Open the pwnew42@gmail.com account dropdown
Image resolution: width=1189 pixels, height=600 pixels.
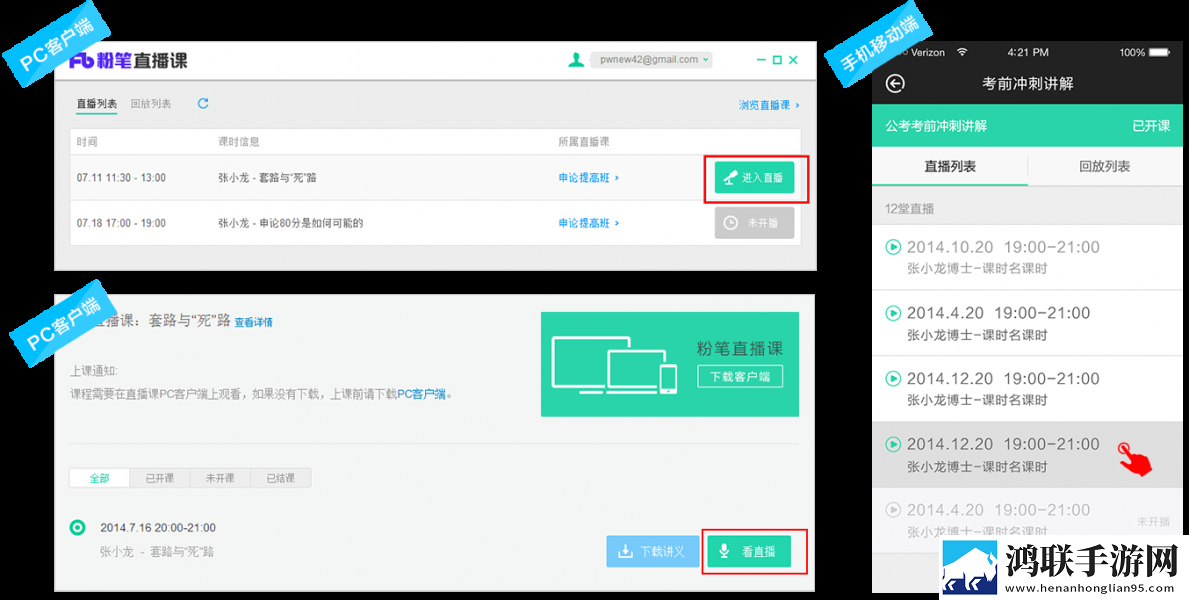tap(651, 60)
